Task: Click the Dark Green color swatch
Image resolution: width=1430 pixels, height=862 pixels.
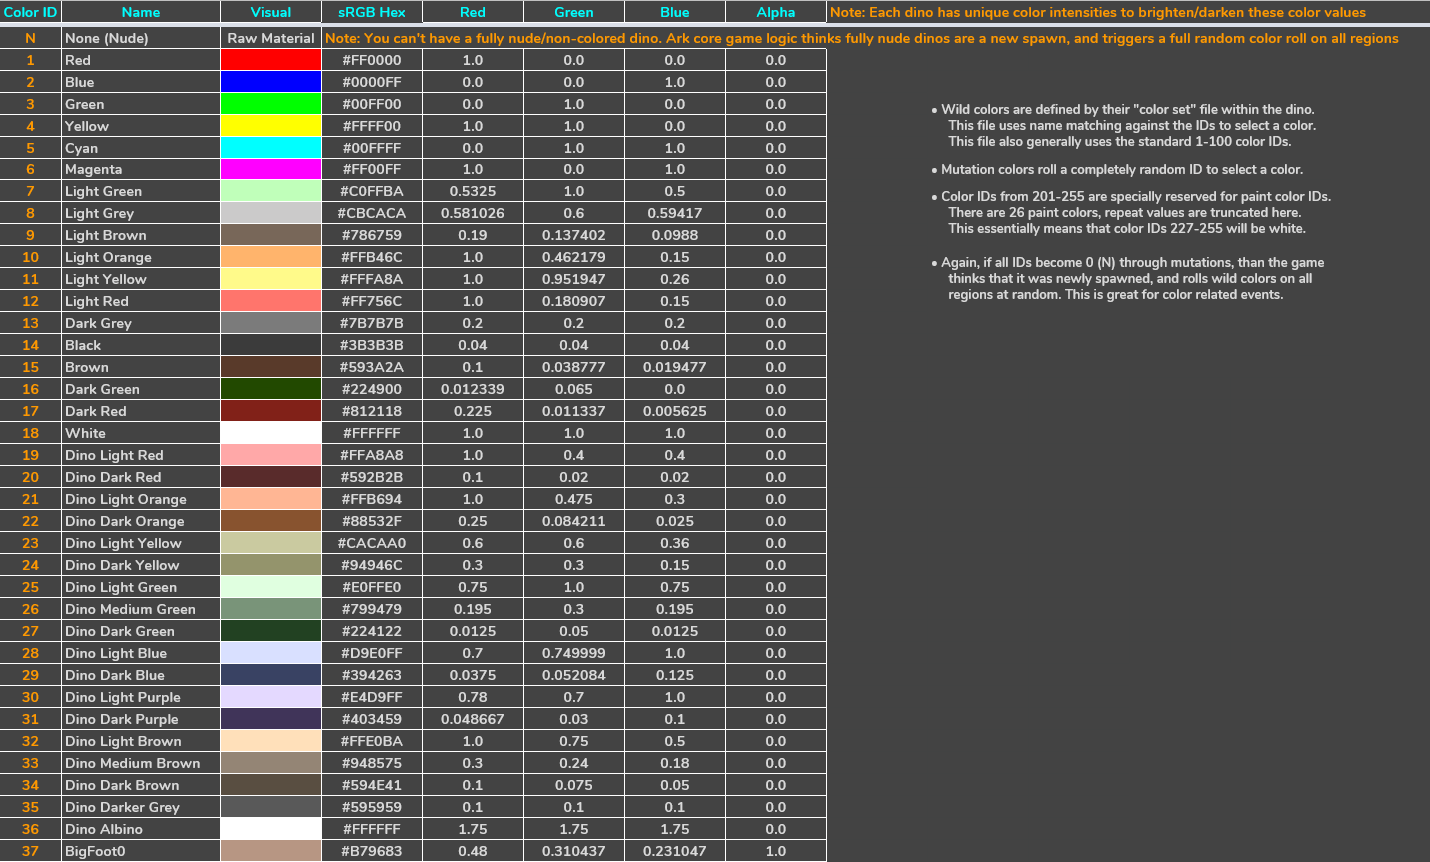Action: (271, 390)
